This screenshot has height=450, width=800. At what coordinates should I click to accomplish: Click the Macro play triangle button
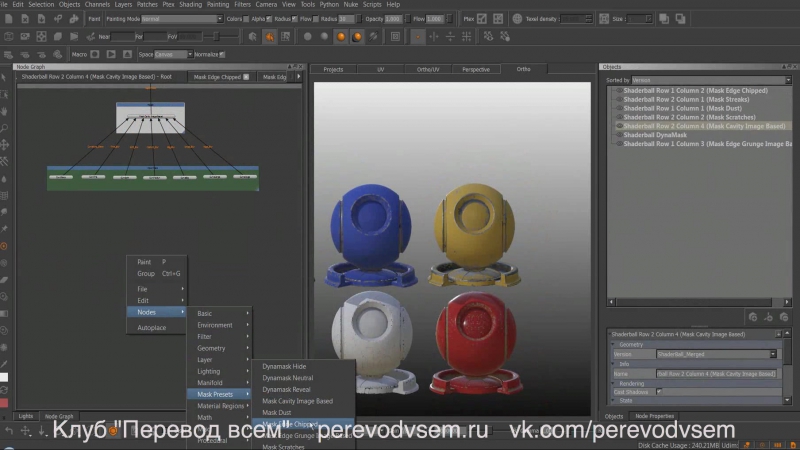111,54
